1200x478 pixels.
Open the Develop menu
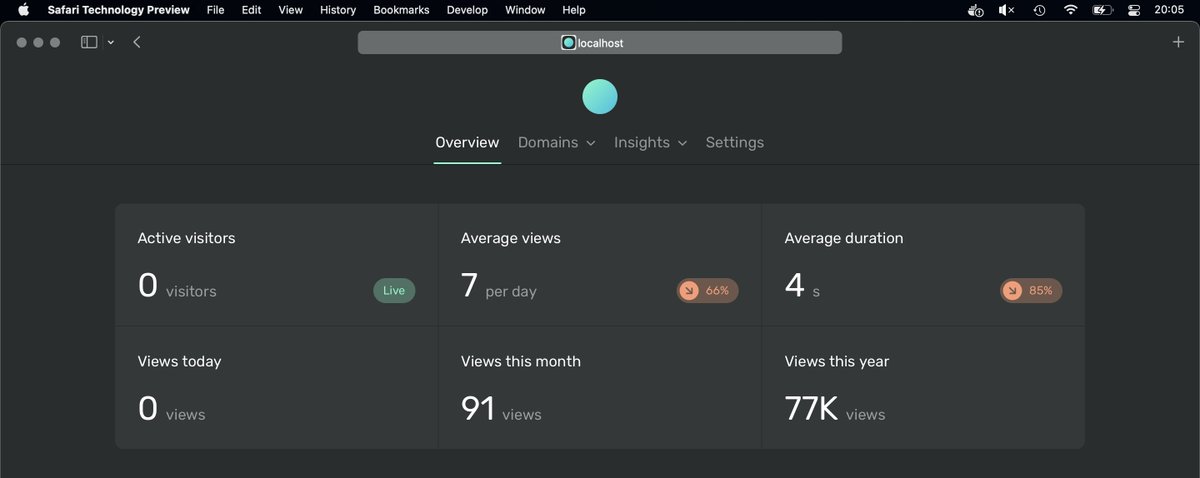467,10
